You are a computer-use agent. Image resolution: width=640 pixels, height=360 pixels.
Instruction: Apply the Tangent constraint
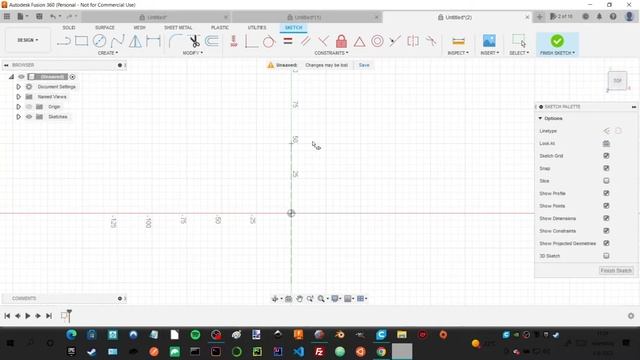[x=269, y=41]
